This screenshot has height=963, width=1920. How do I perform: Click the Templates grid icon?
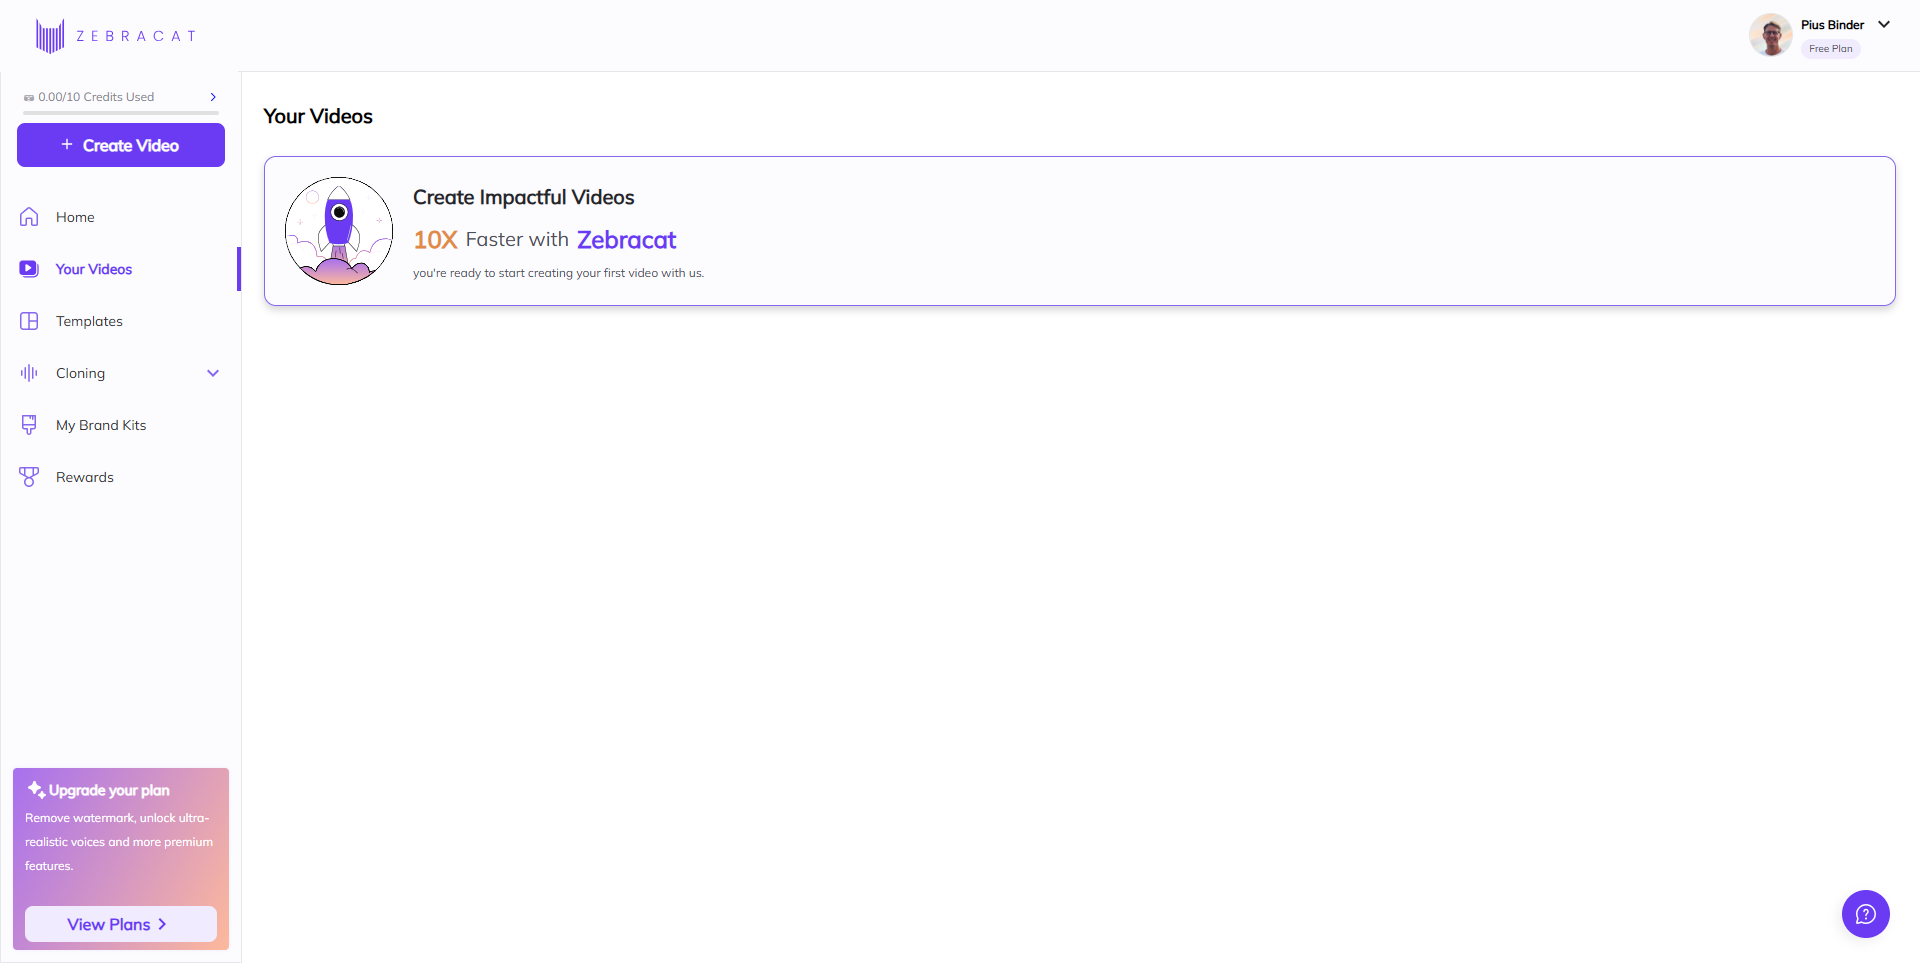point(29,321)
